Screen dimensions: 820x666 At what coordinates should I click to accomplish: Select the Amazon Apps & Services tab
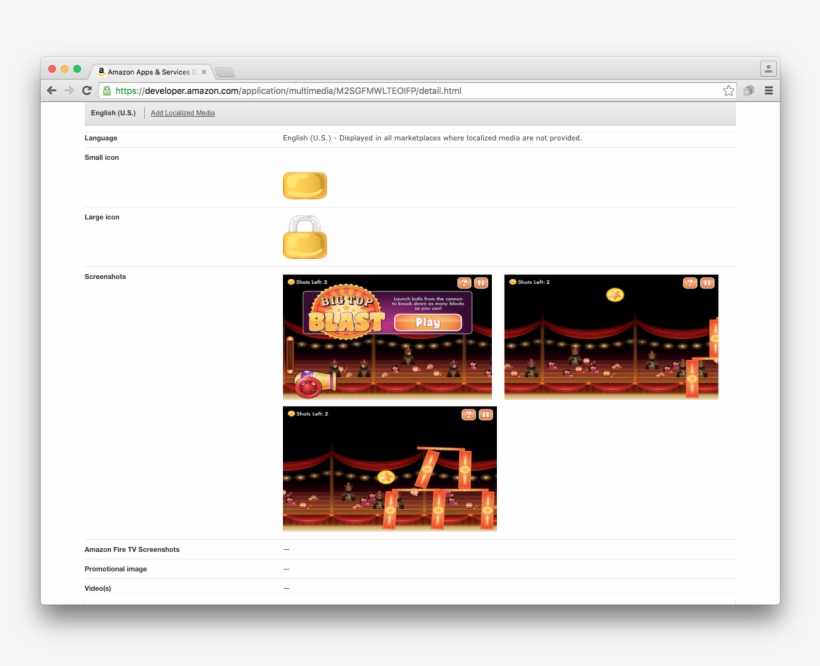coord(150,72)
